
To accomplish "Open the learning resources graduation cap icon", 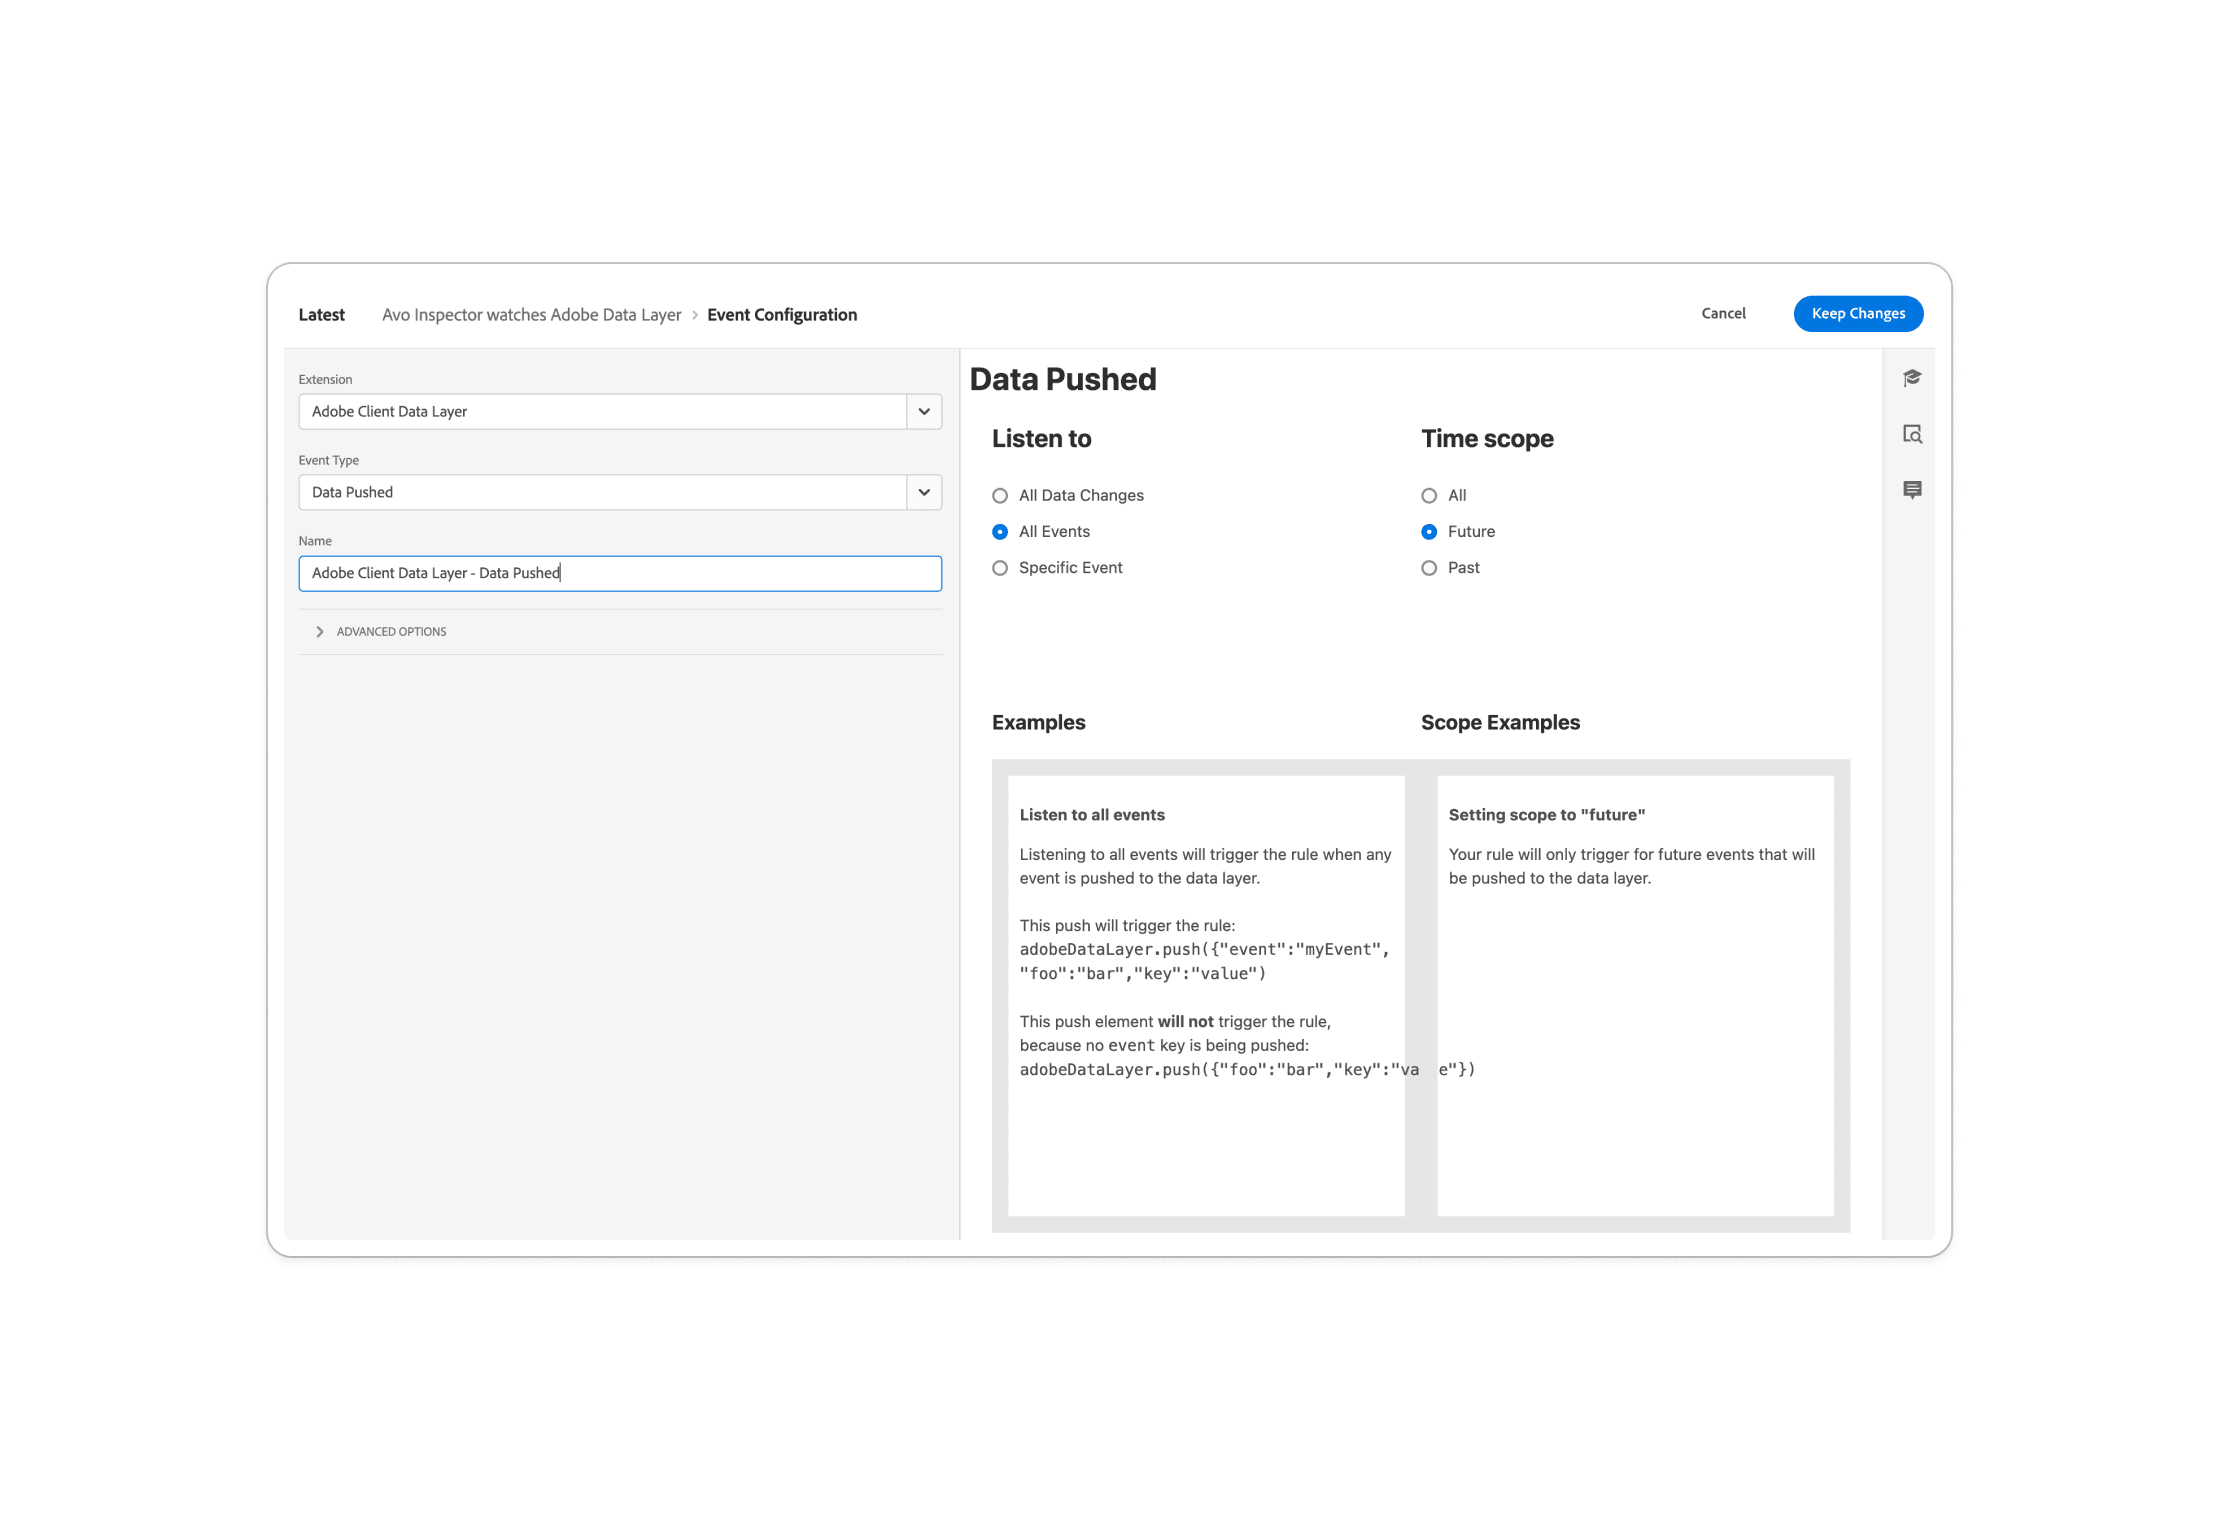I will 1913,377.
